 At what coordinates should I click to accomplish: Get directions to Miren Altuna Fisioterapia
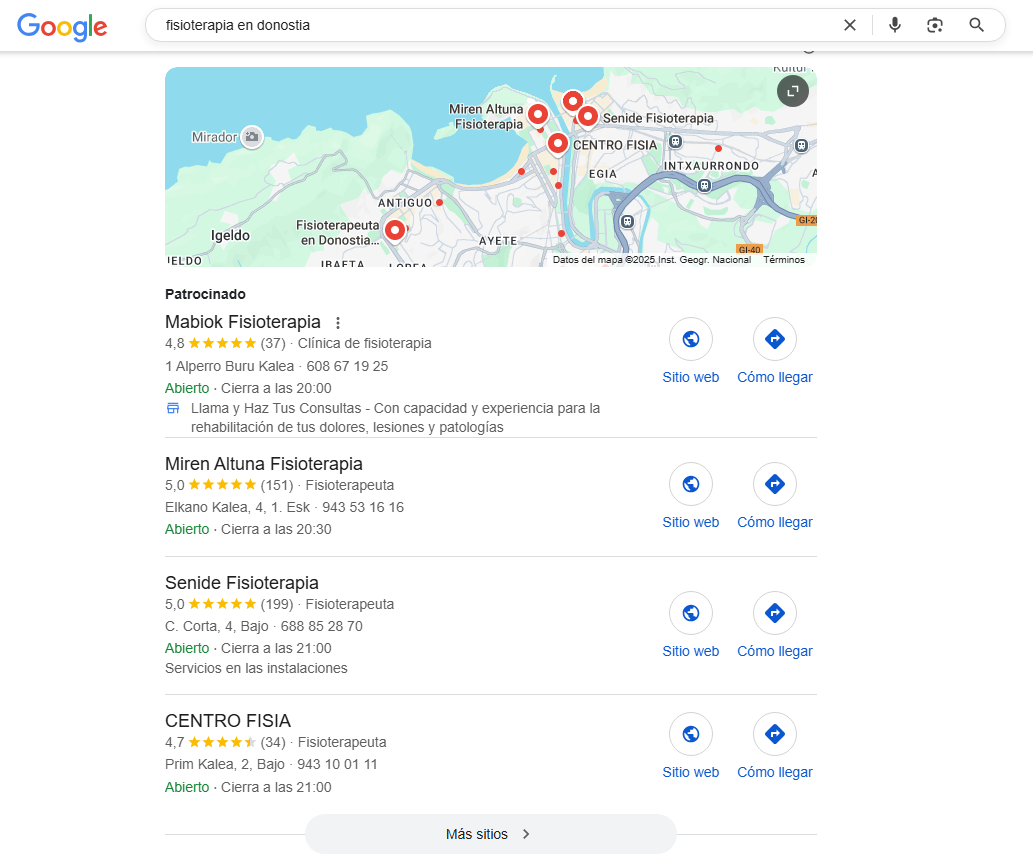(775, 484)
